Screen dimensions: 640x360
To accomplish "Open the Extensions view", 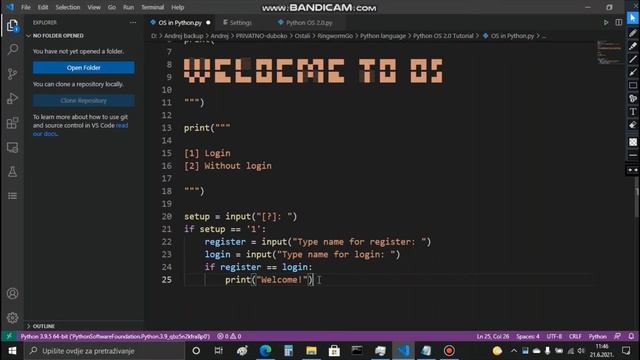I will 12,123.
